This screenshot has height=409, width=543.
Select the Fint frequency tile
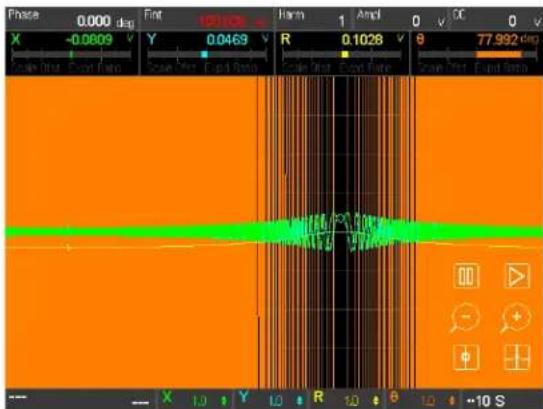208,19
